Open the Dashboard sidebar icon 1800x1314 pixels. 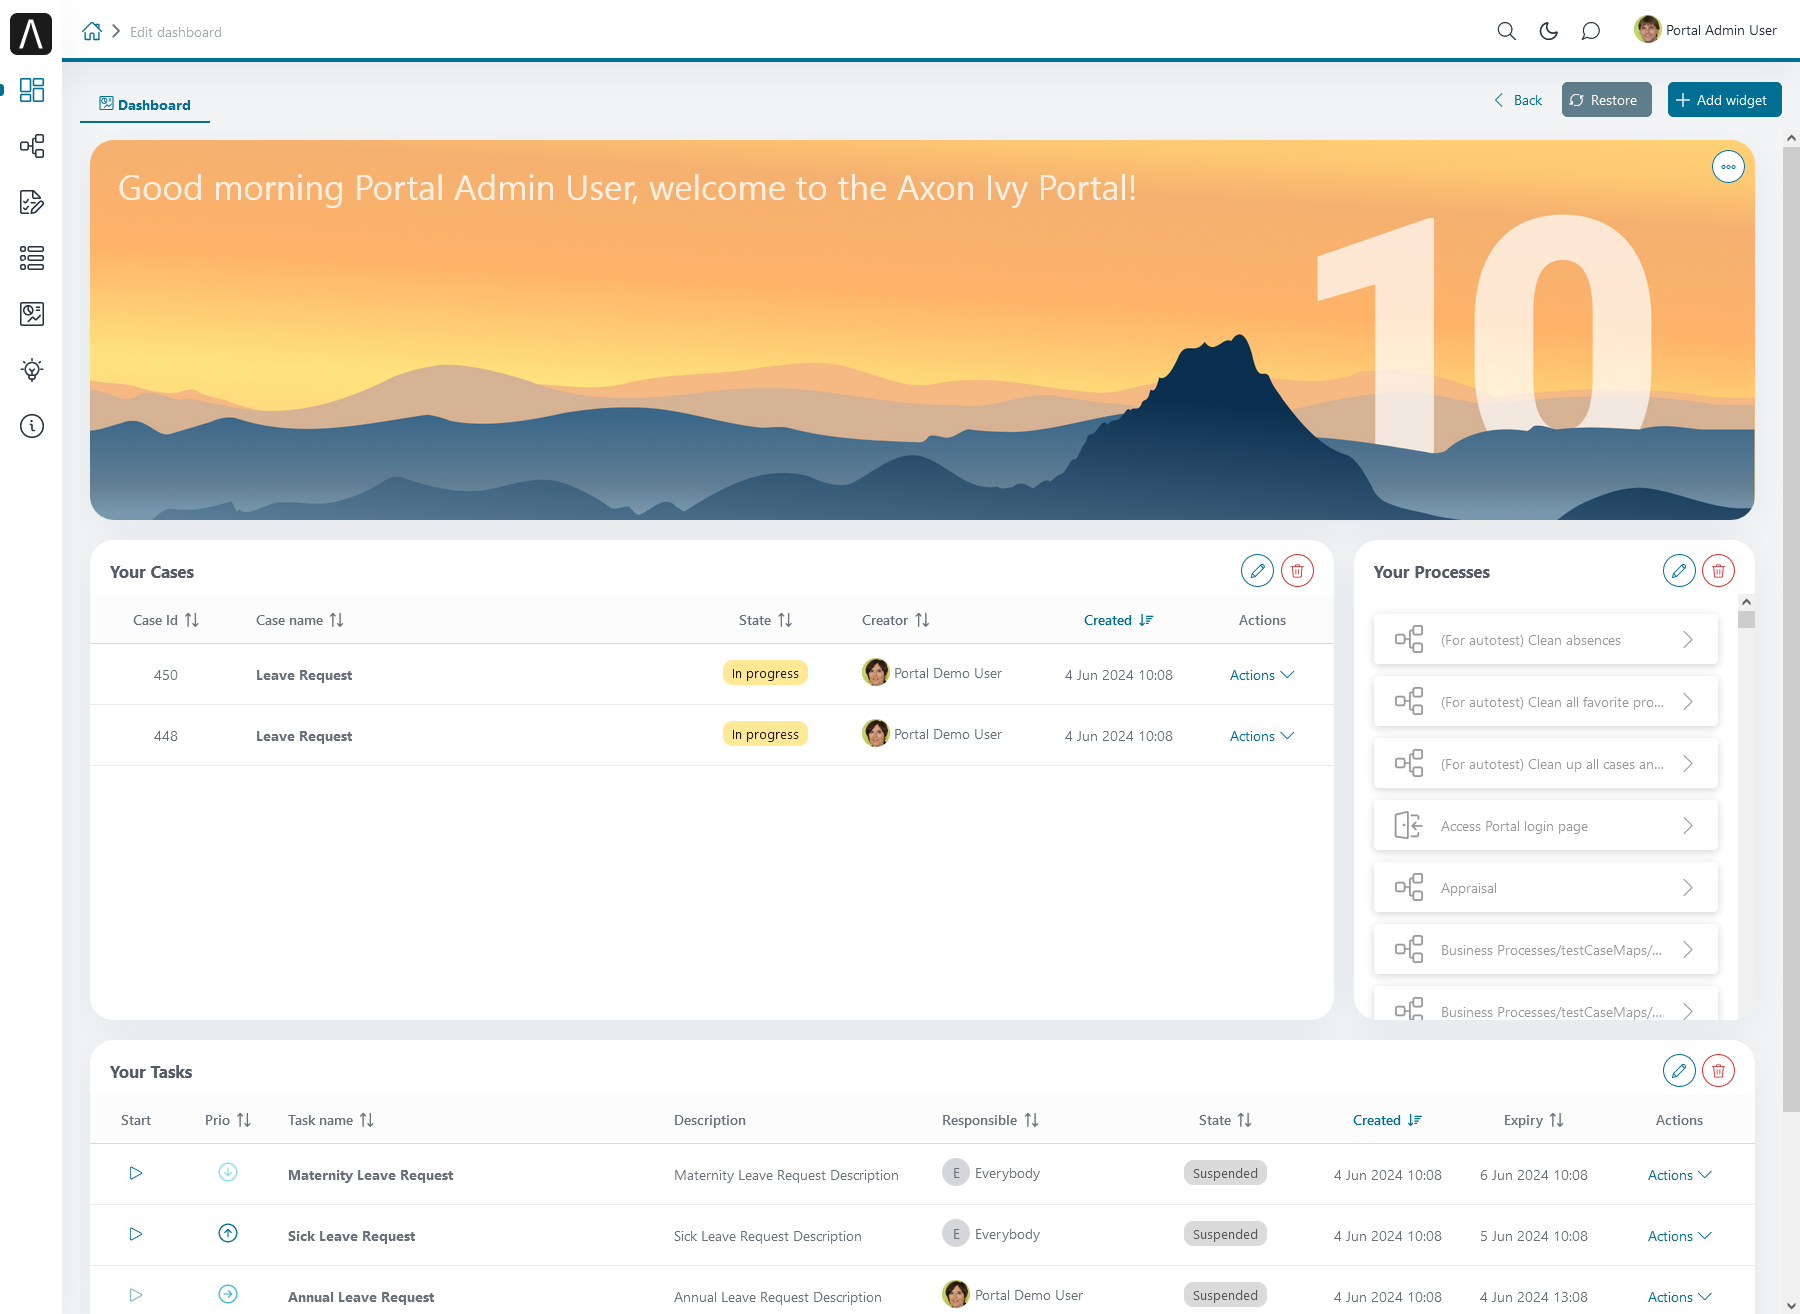[32, 90]
